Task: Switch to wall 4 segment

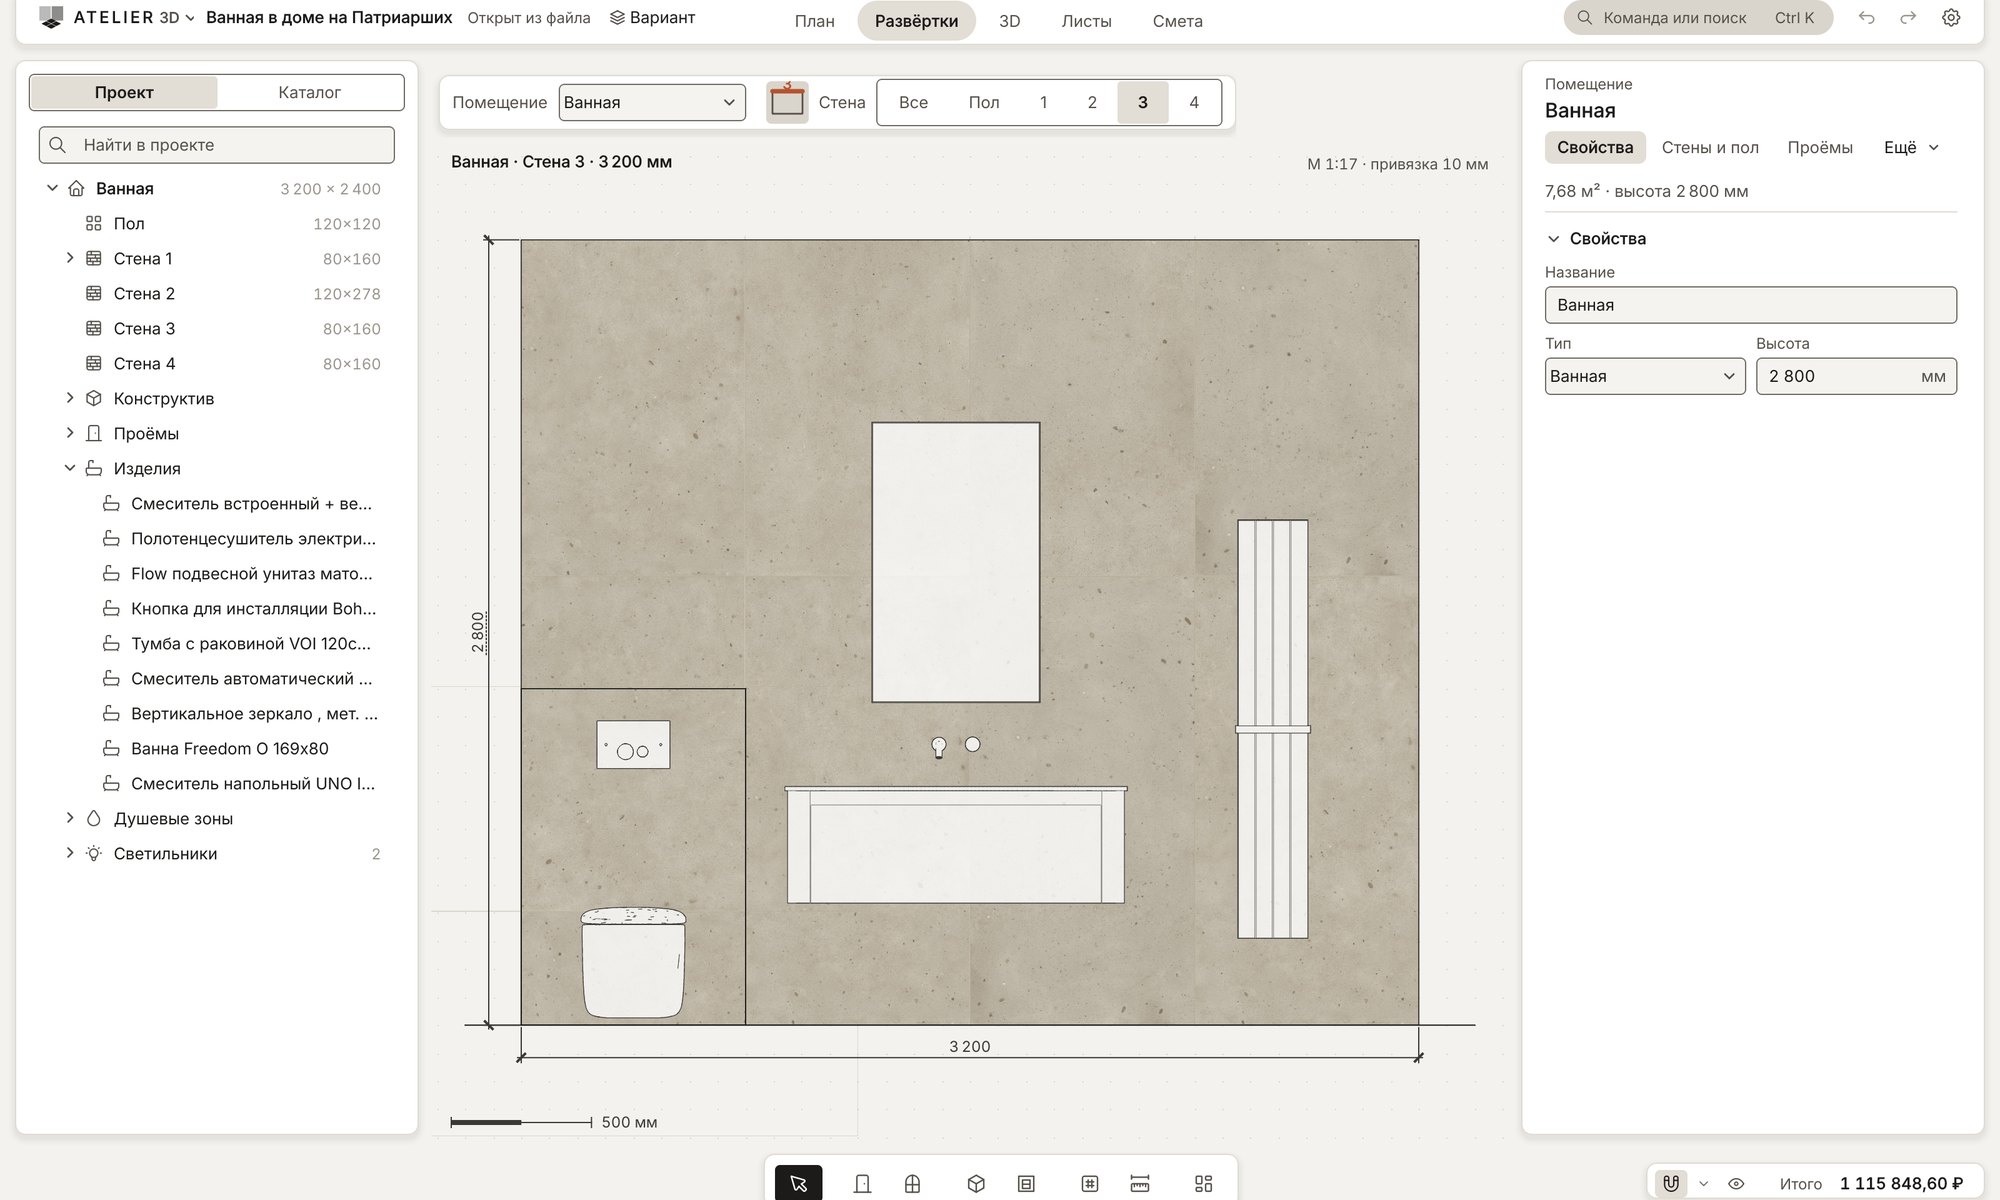Action: tap(1194, 102)
